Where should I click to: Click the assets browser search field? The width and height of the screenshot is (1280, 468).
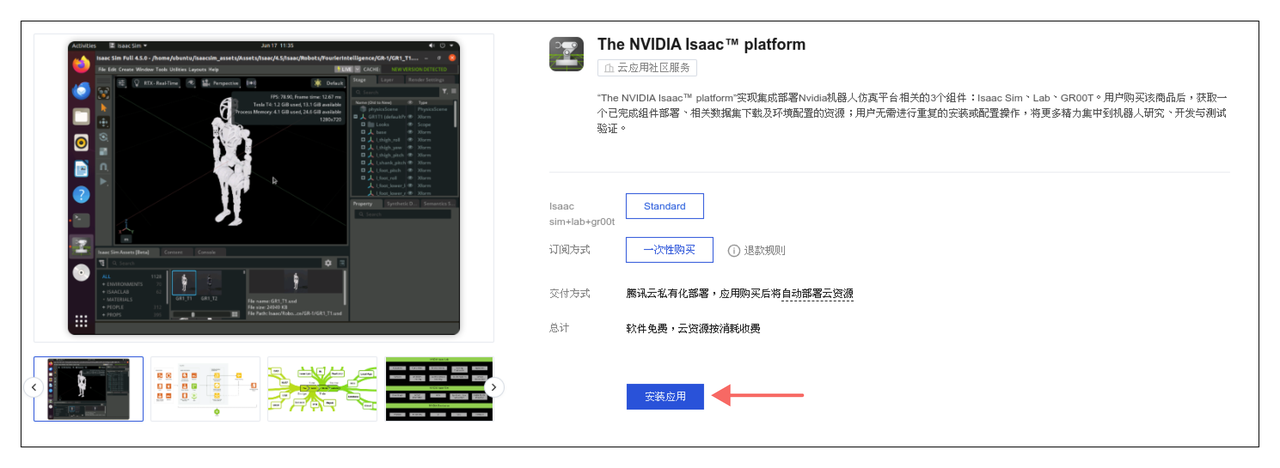214,263
